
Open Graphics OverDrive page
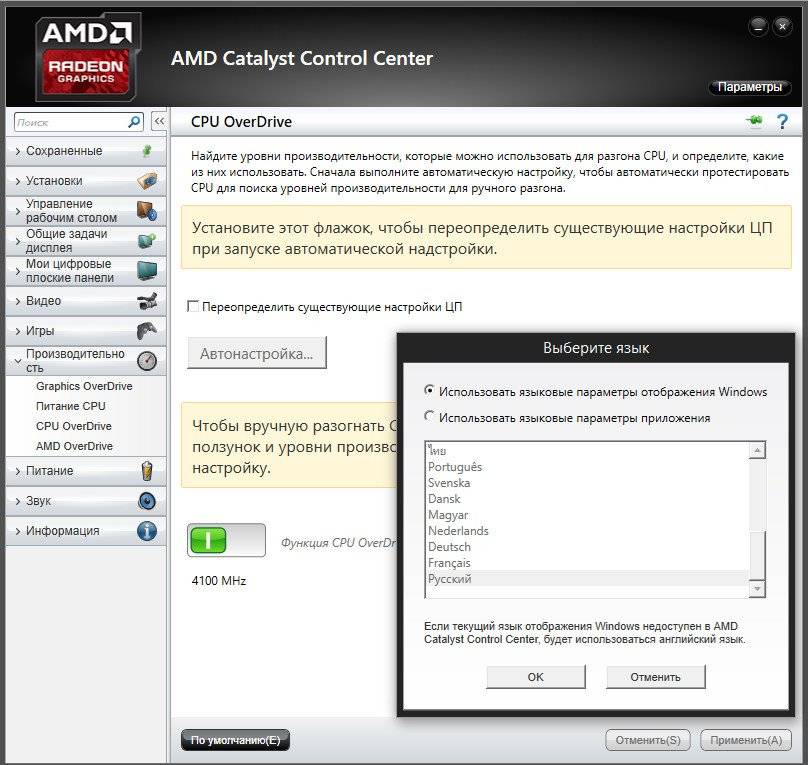click(x=84, y=386)
